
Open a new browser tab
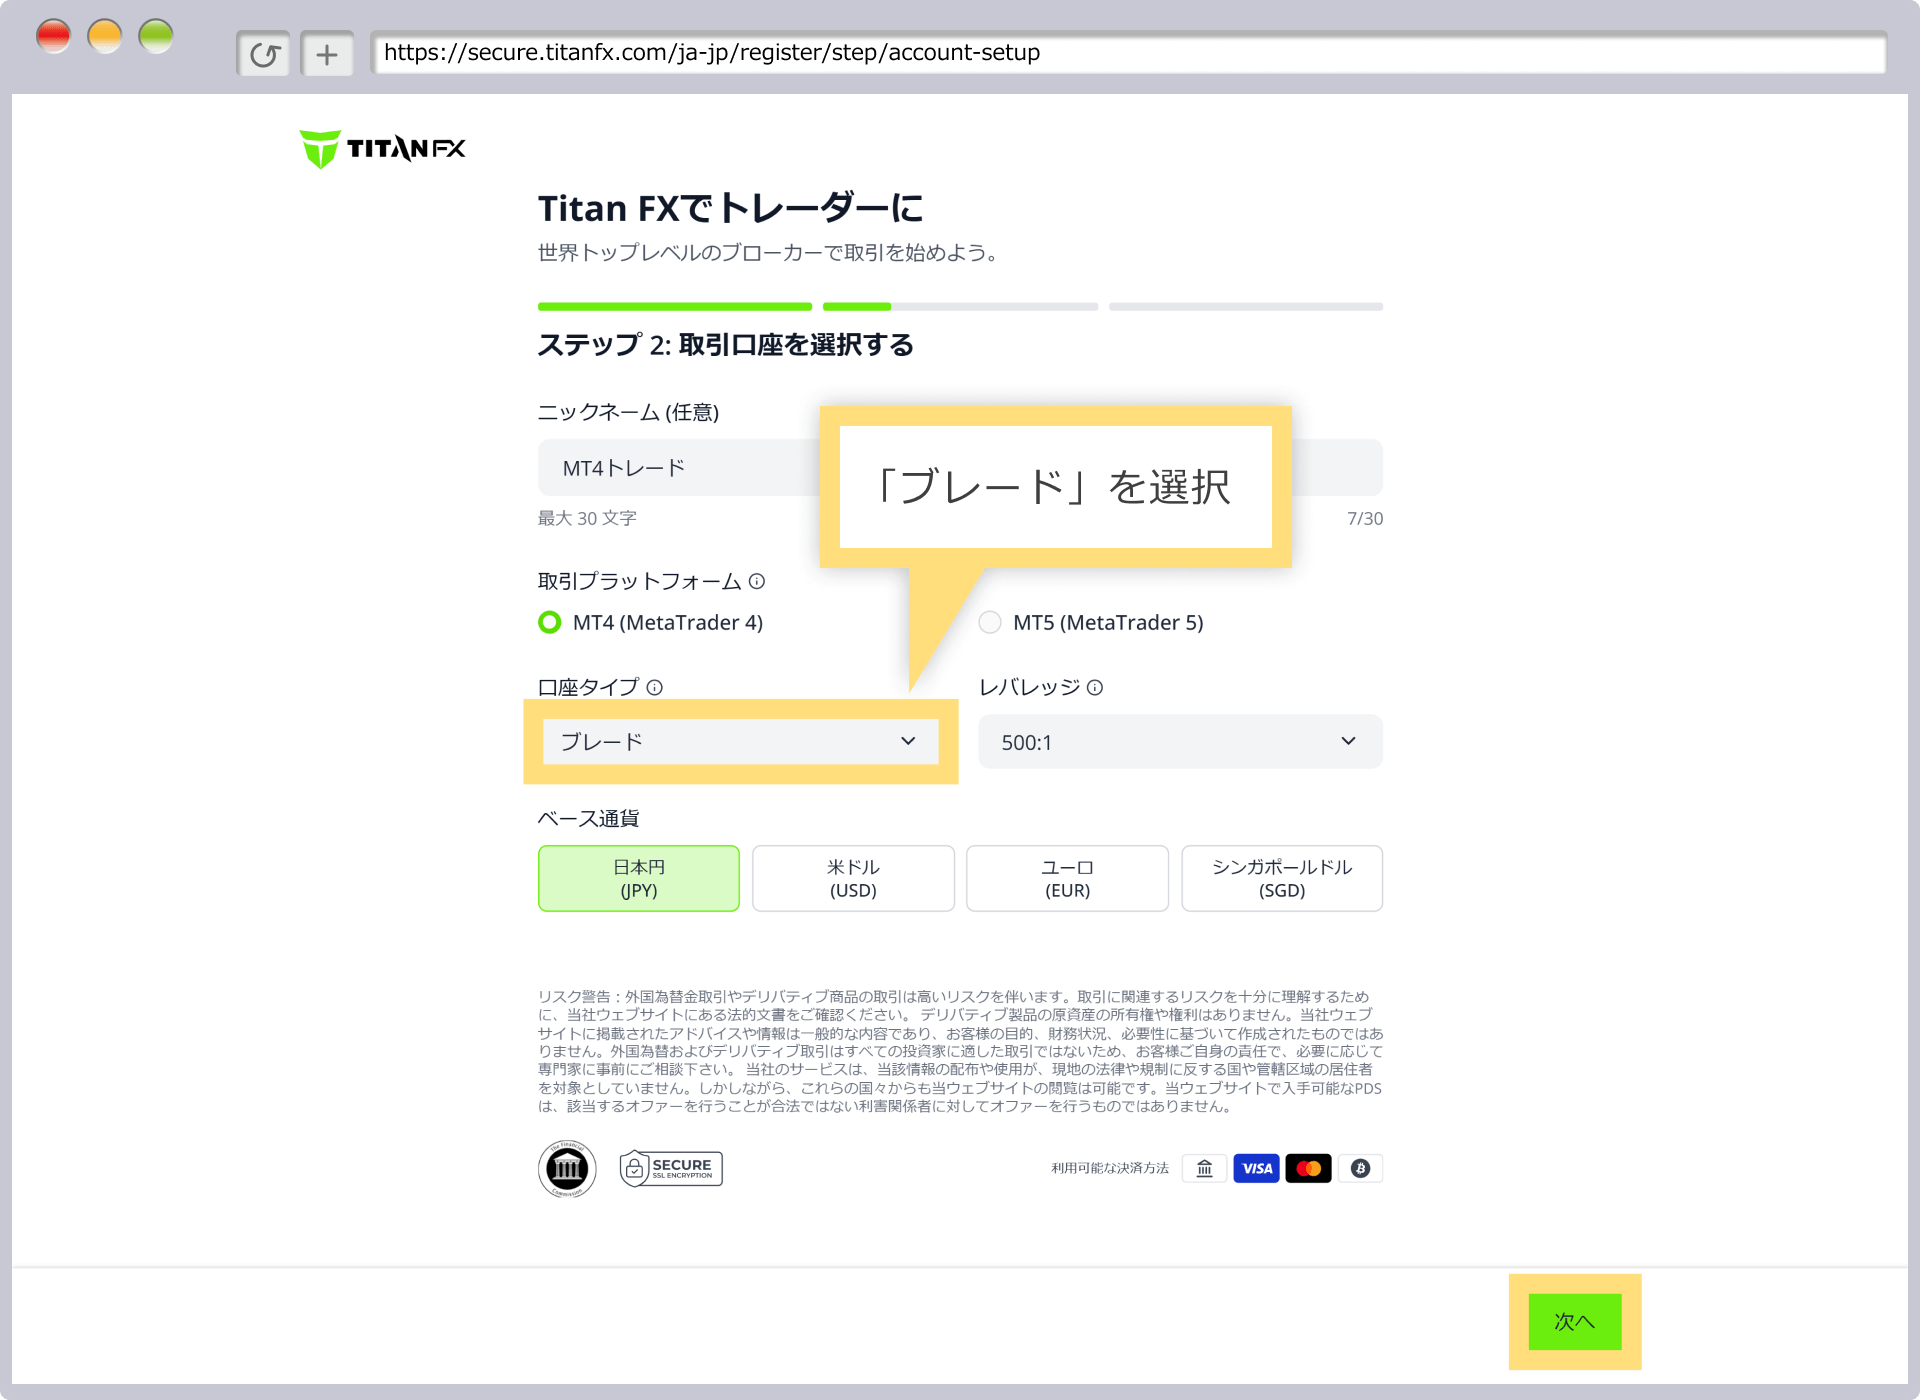pyautogui.click(x=327, y=53)
